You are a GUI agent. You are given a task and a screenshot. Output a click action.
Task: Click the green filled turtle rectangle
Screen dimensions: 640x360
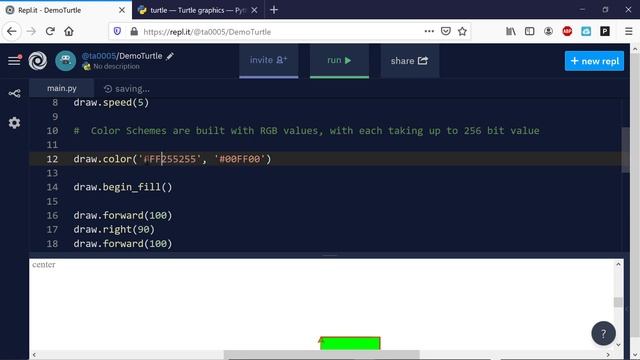point(350,343)
